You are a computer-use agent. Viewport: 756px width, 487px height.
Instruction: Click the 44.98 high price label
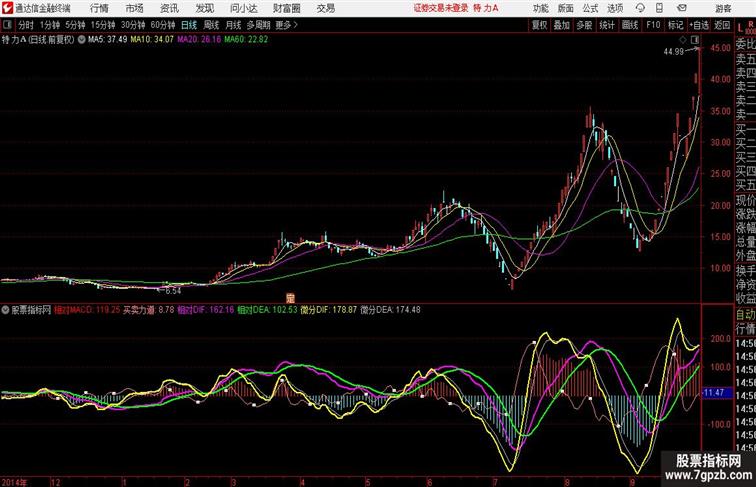(674, 52)
